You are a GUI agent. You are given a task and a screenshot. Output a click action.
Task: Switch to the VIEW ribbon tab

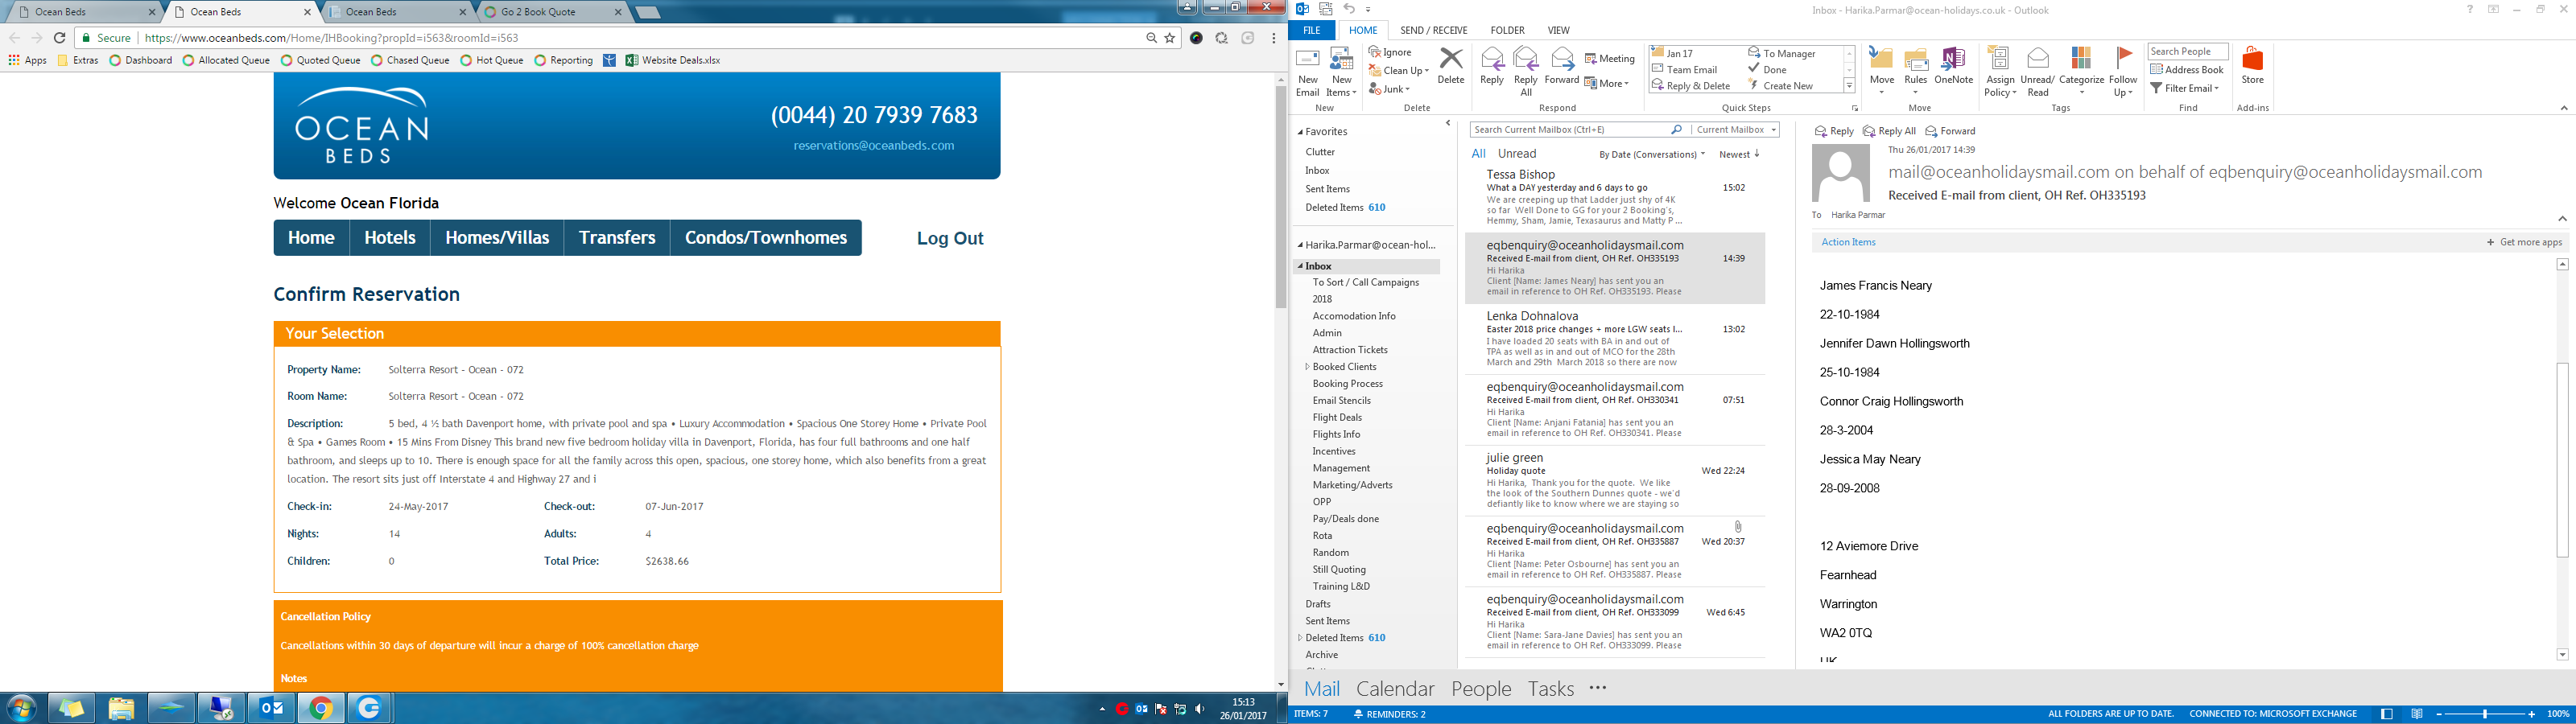(1558, 30)
